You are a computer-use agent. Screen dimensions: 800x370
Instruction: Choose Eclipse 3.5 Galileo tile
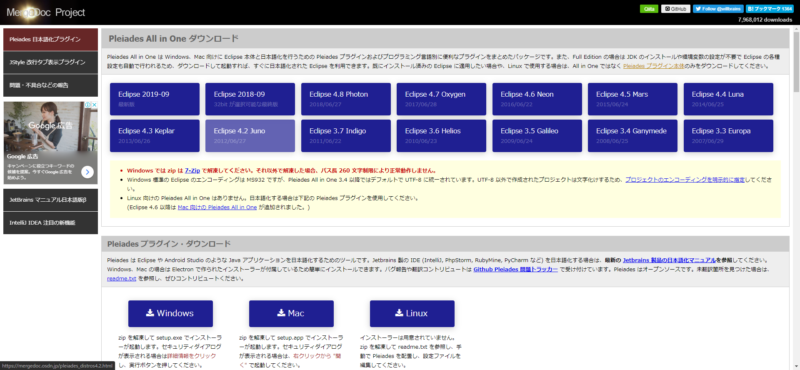pyautogui.click(x=537, y=136)
